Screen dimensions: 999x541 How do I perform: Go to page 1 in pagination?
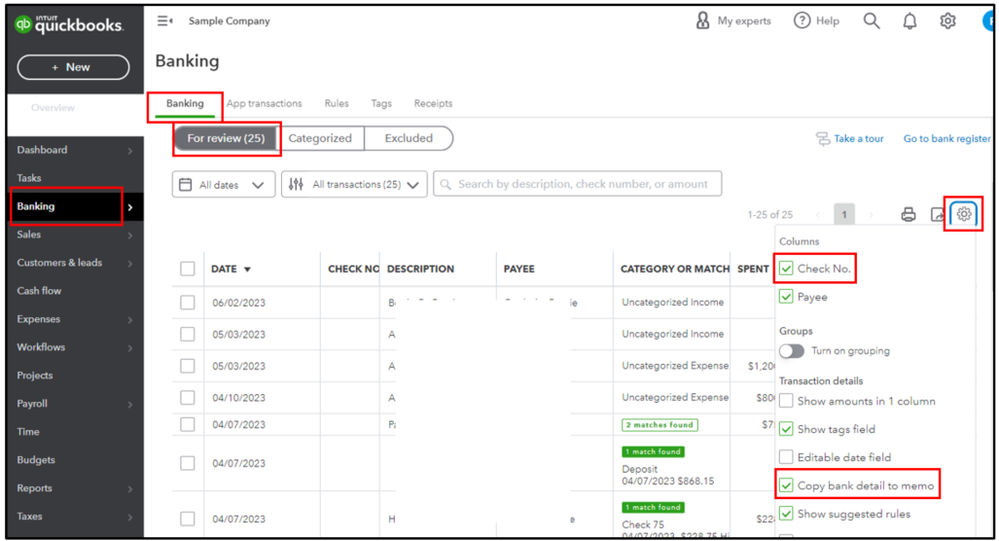click(x=844, y=215)
